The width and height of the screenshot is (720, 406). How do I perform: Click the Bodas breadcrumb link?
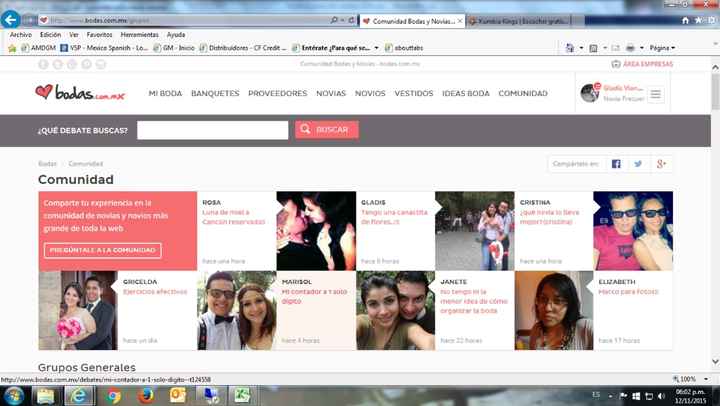click(47, 164)
